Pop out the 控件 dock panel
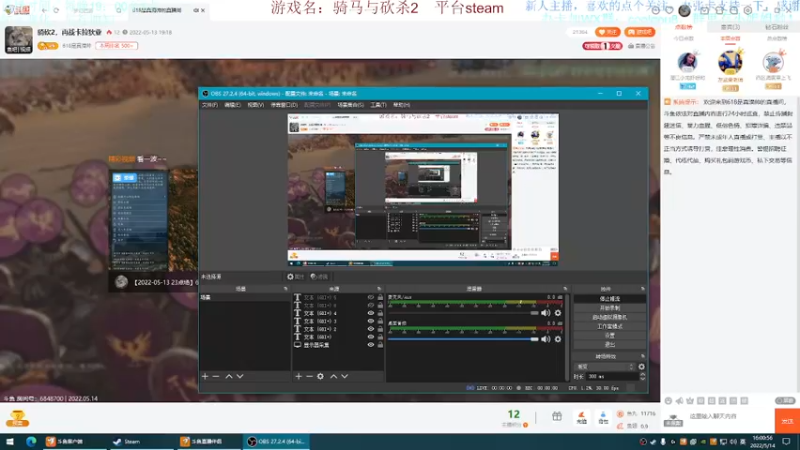The height and width of the screenshot is (450, 800). tap(642, 289)
